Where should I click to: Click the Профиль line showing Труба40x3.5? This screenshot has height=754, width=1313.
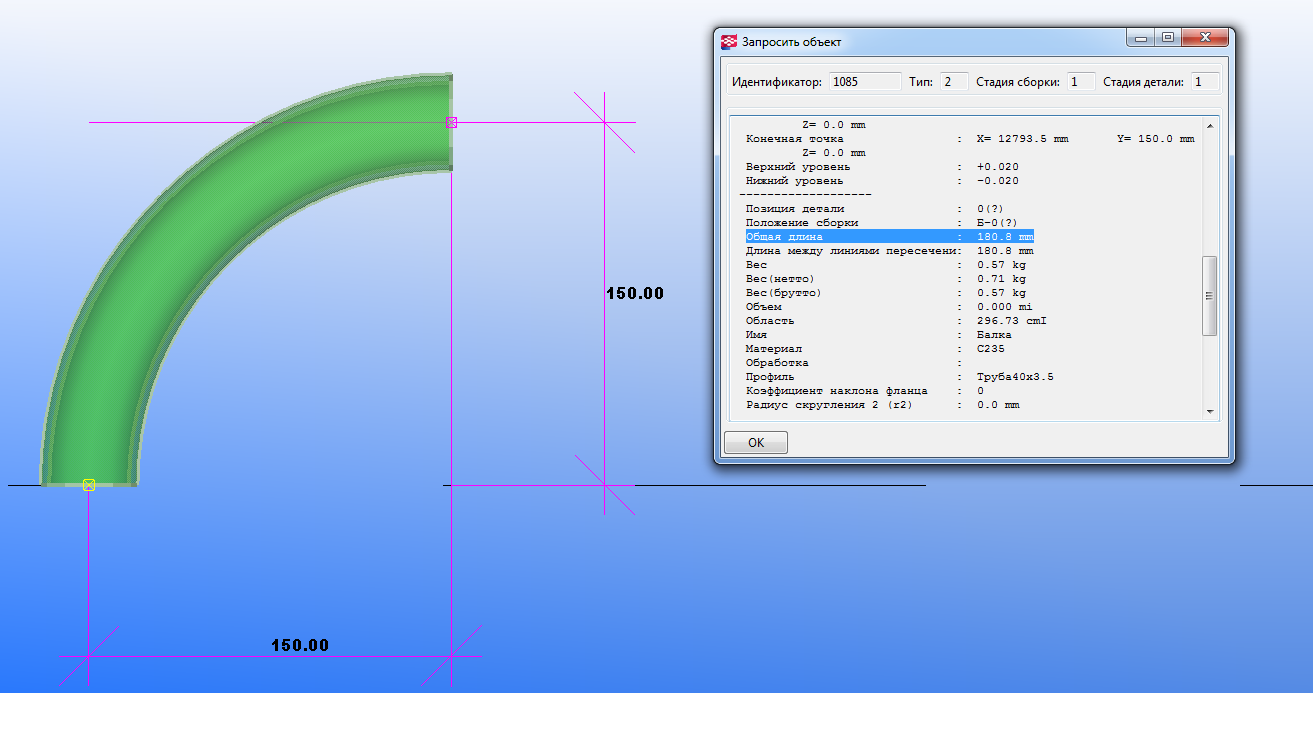click(x=899, y=377)
